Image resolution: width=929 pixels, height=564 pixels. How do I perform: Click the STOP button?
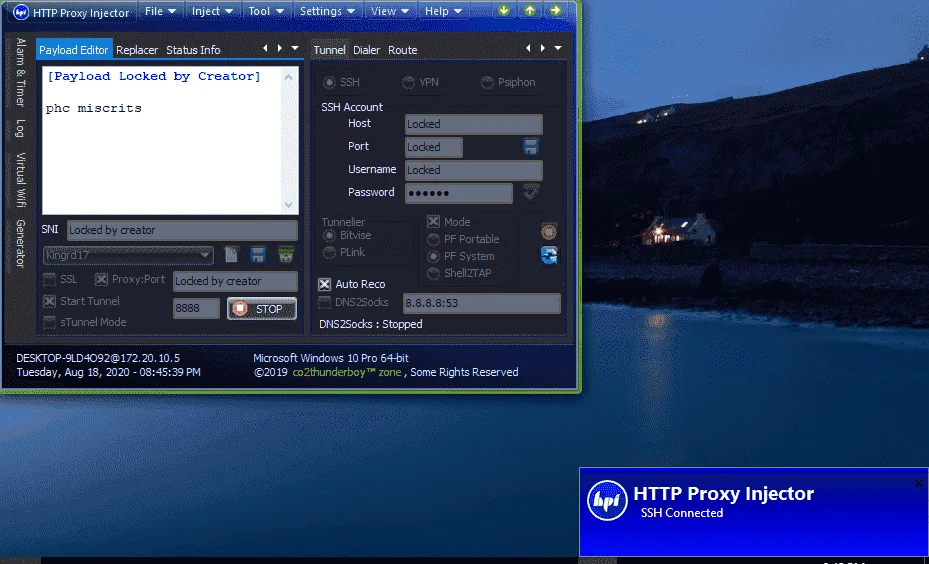point(262,309)
